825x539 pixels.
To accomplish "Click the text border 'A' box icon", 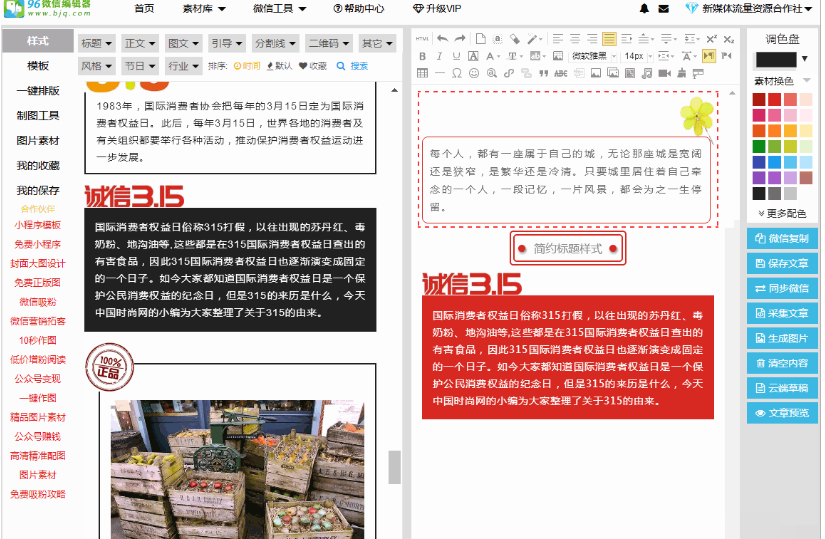I will coord(474,56).
